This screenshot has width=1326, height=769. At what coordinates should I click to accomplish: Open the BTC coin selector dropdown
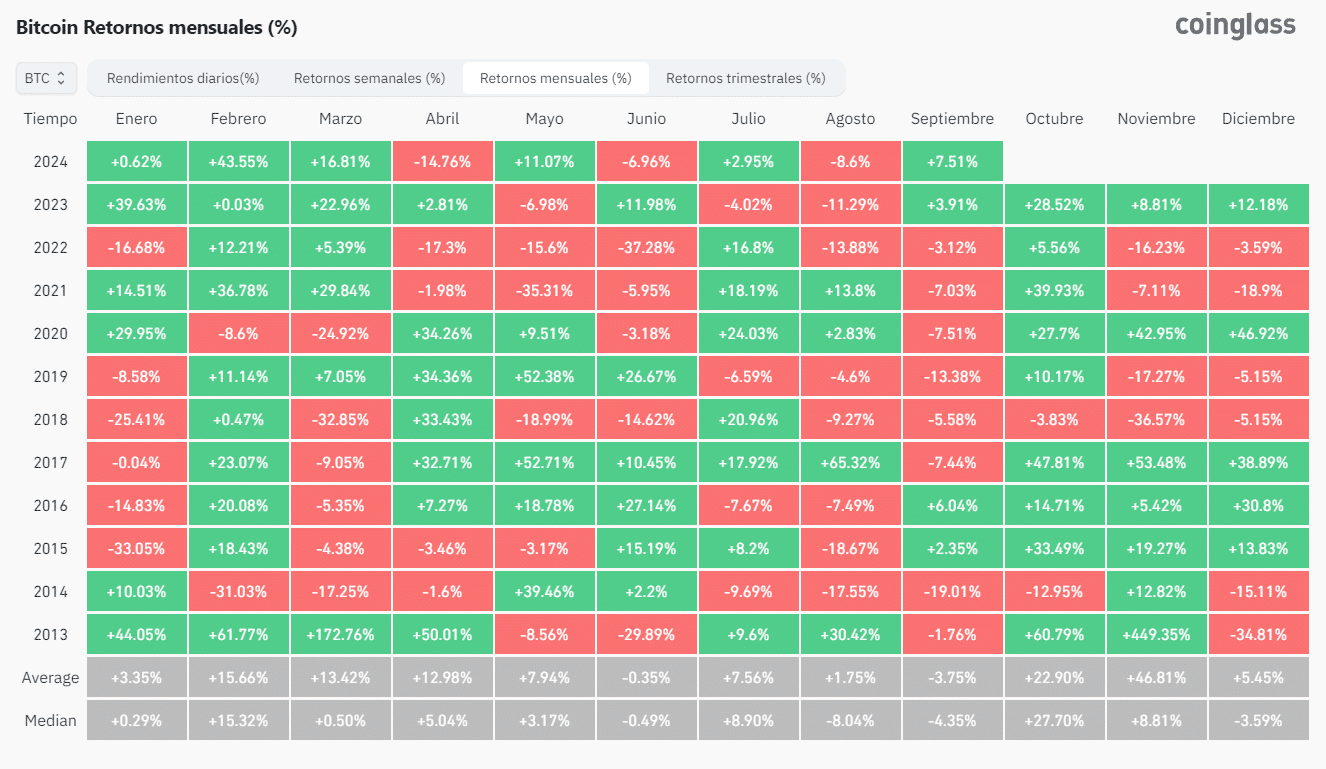(x=46, y=77)
